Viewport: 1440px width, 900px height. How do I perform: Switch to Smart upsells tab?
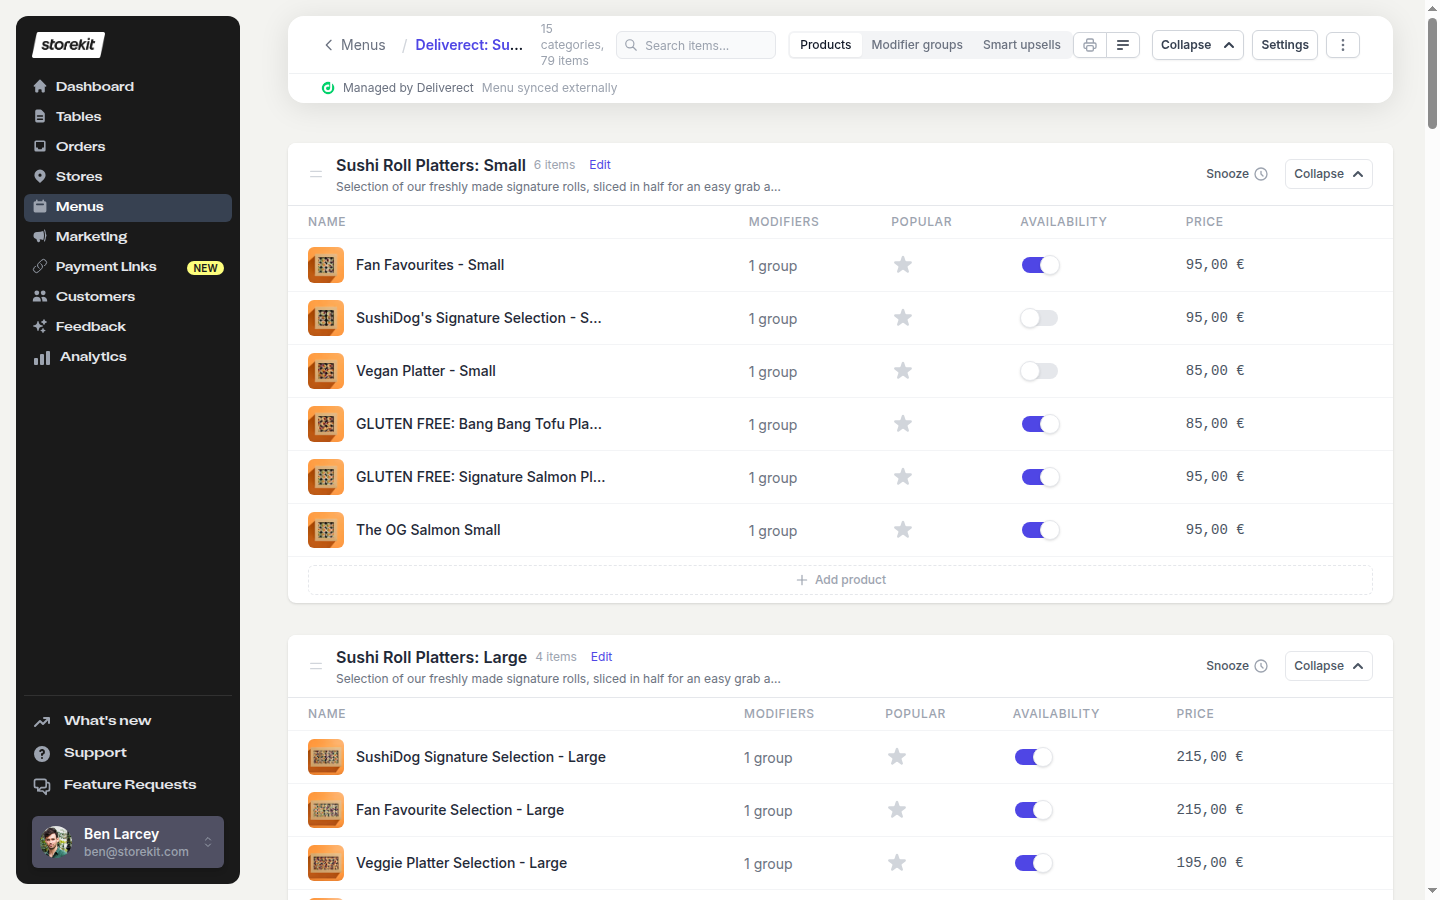tap(1021, 45)
